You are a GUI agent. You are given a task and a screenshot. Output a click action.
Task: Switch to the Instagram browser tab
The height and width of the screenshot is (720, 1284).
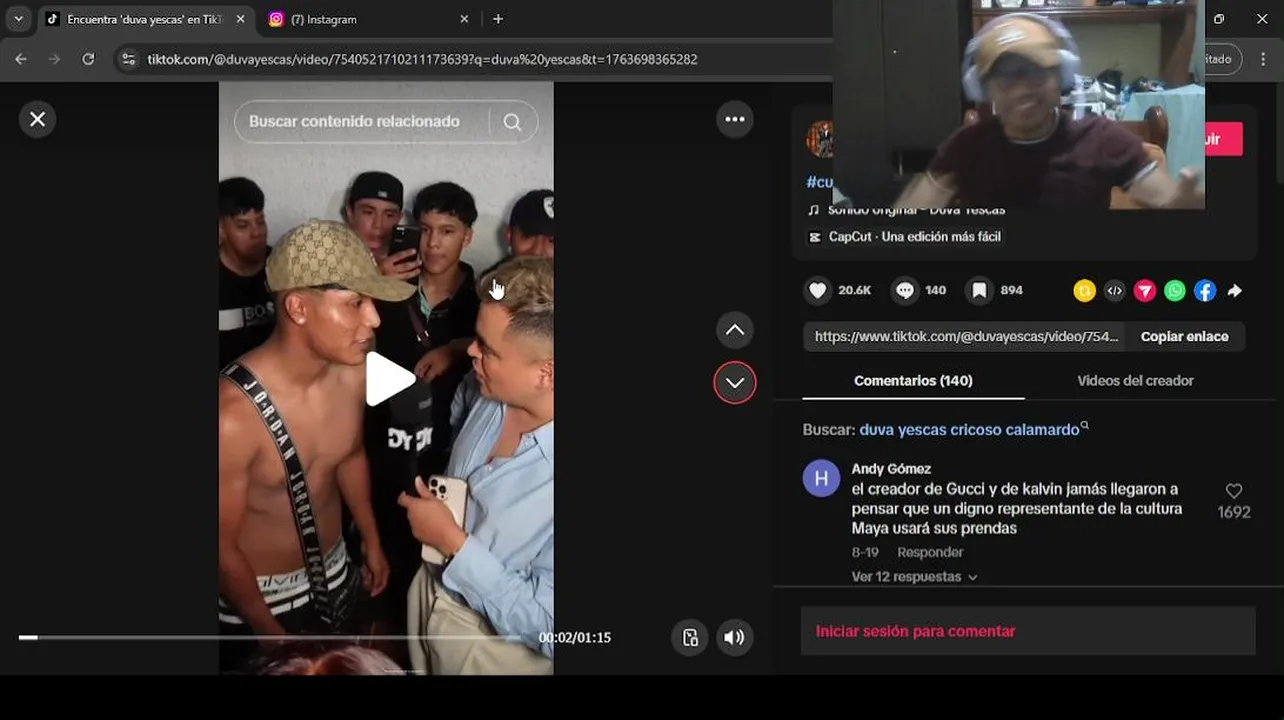pyautogui.click(x=365, y=19)
